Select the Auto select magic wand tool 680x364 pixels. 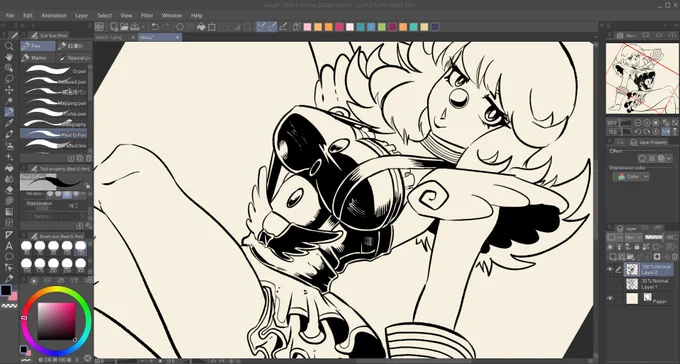[9, 101]
